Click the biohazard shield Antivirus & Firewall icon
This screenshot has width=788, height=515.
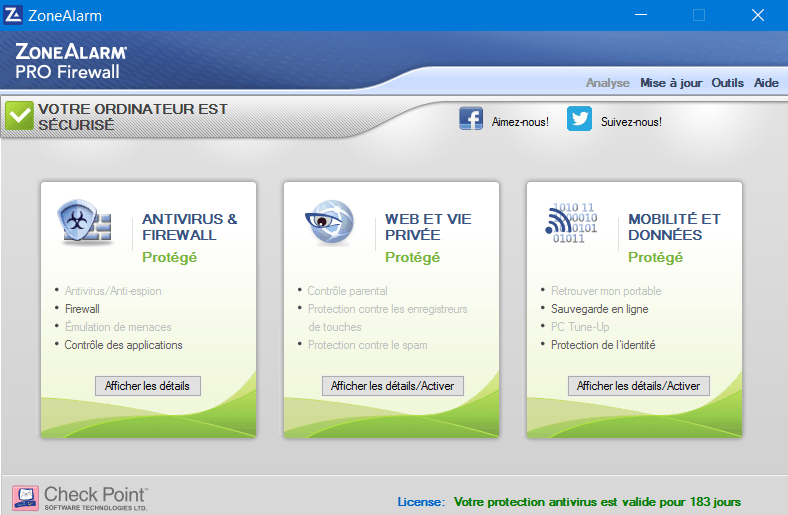point(85,222)
